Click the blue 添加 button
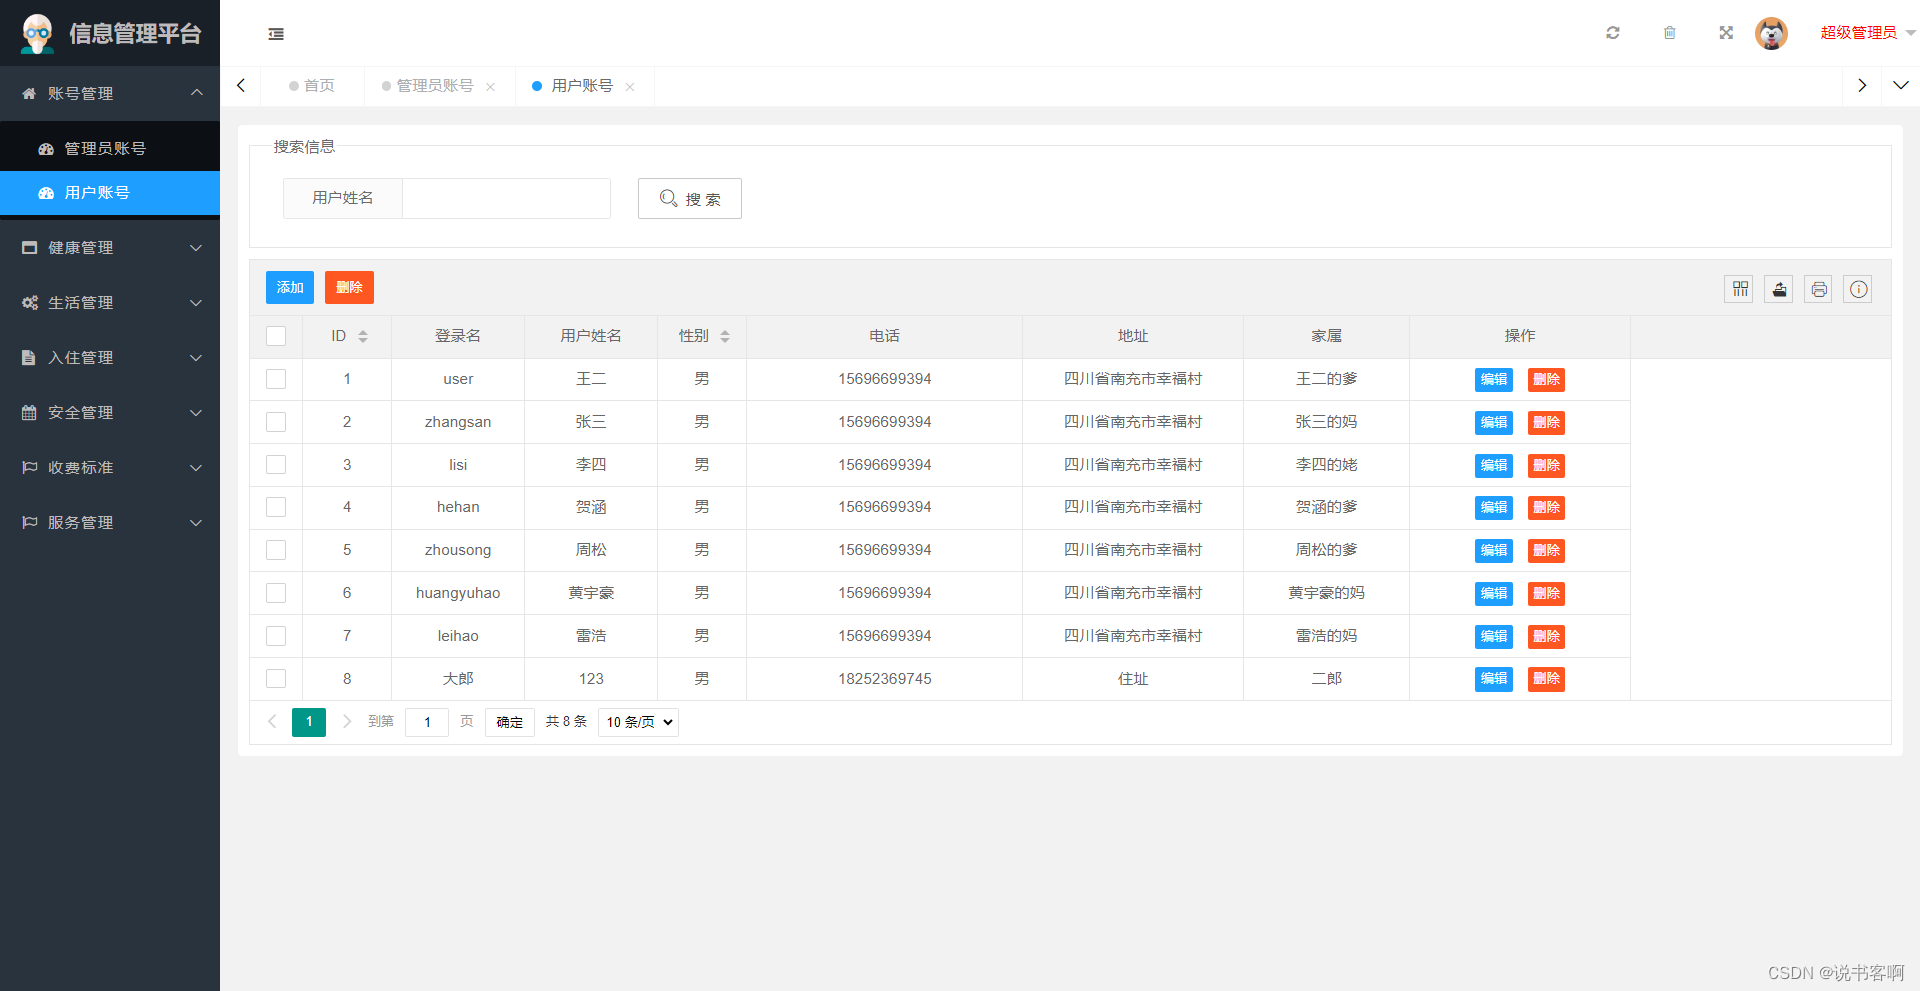This screenshot has height=991, width=1920. (290, 287)
